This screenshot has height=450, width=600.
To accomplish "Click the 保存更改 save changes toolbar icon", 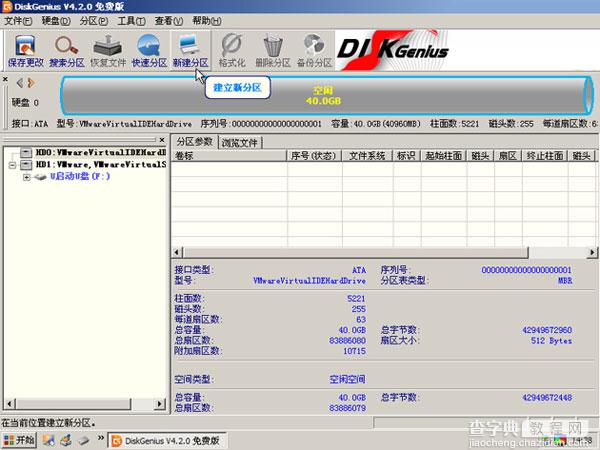I will (26, 51).
